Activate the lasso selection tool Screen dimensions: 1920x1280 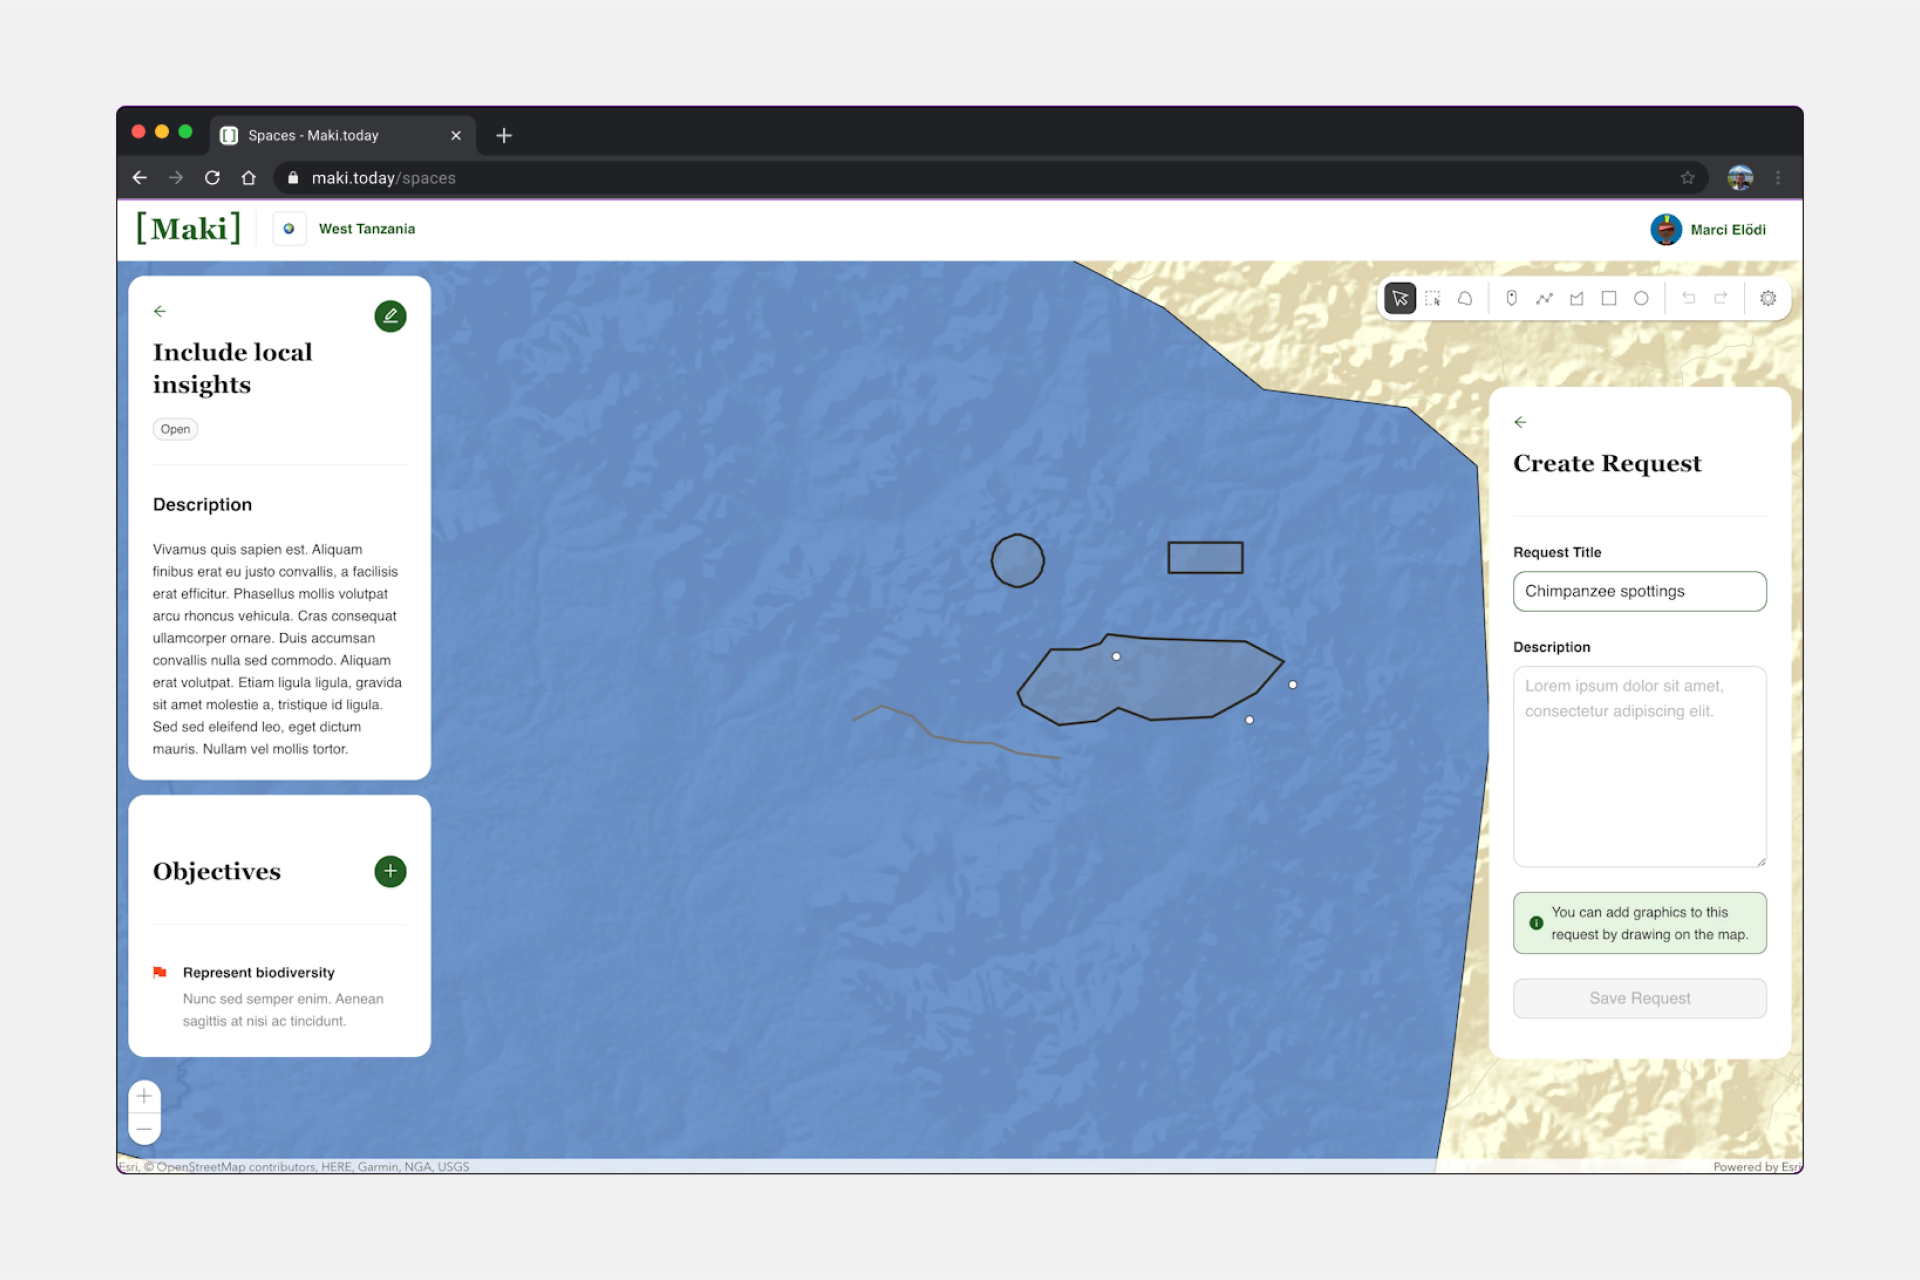pos(1465,298)
